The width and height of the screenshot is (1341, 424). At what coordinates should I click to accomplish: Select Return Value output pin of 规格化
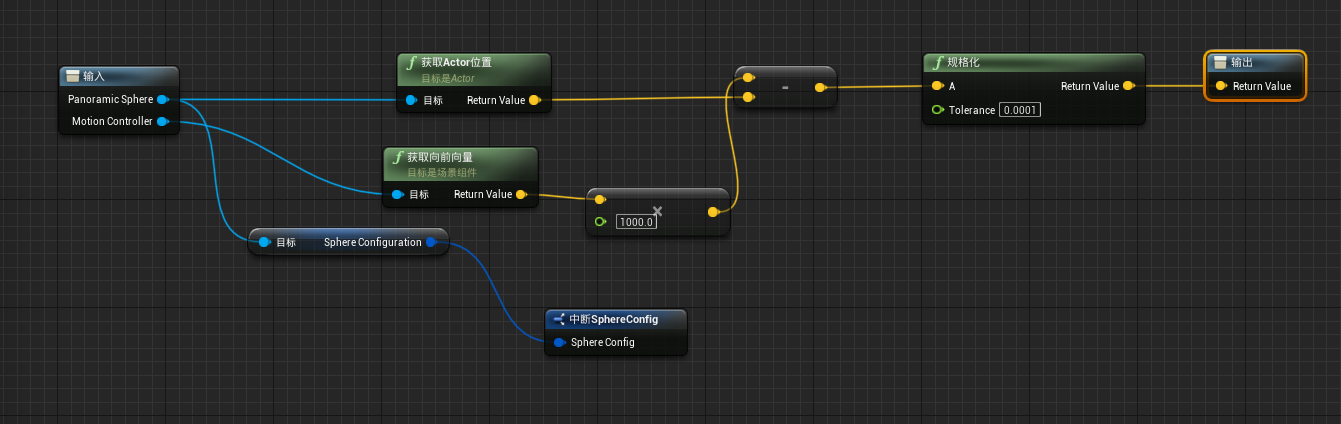click(1128, 86)
